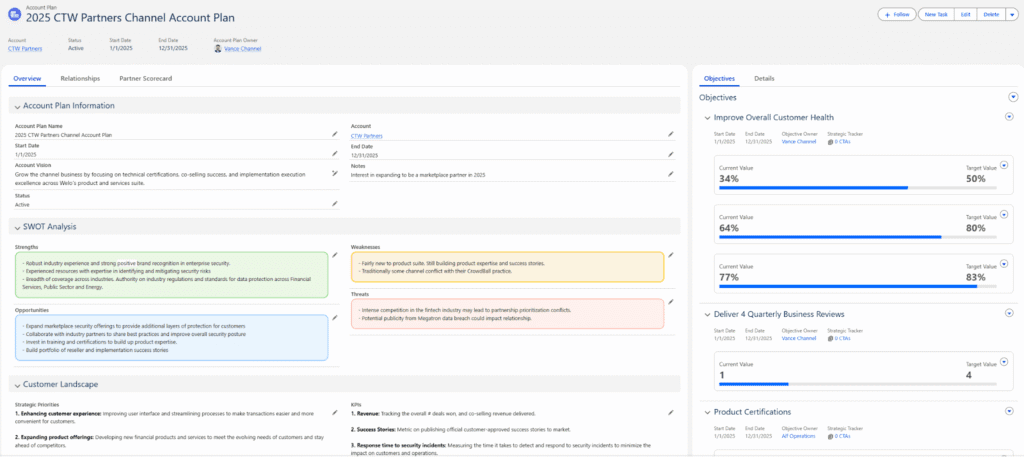Screen dimensions: 1024x457
Task: Edit the Account Plan Name field pencil
Action: point(335,133)
